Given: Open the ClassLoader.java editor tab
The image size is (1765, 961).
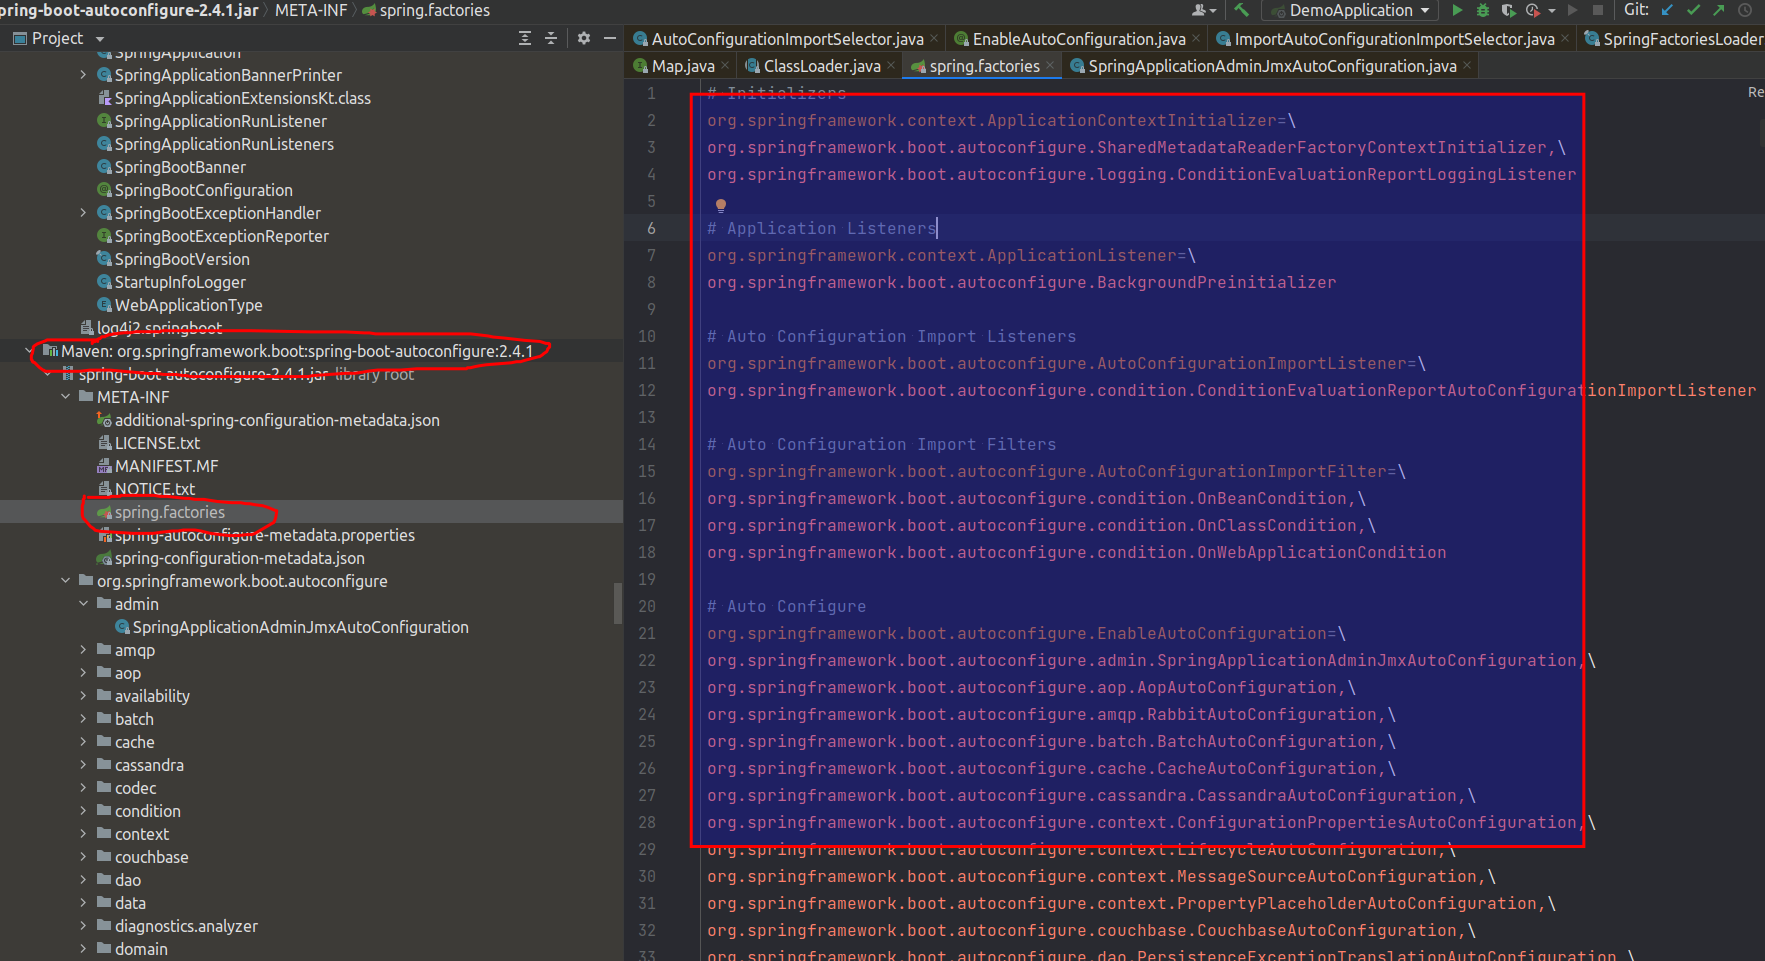Looking at the screenshot, I should click(x=822, y=66).
